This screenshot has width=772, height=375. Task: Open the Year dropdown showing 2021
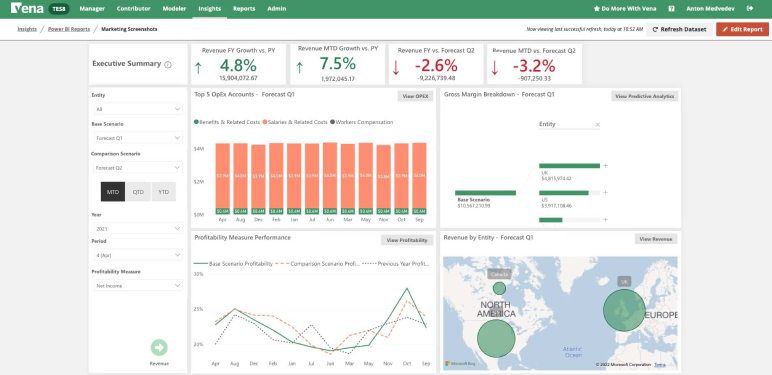click(x=138, y=229)
